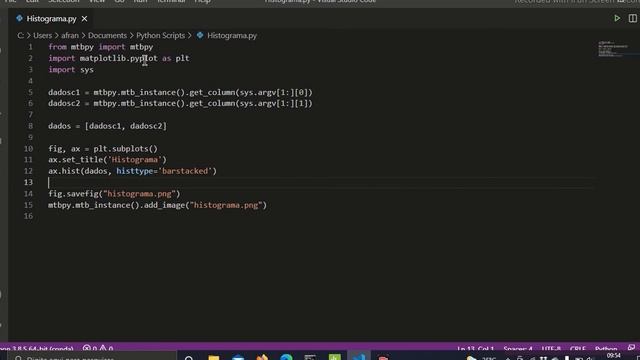Screen dimensions: 640x360
Task: Click the Python icon beside the Histograma.py breadcrumb
Action: click(x=200, y=36)
